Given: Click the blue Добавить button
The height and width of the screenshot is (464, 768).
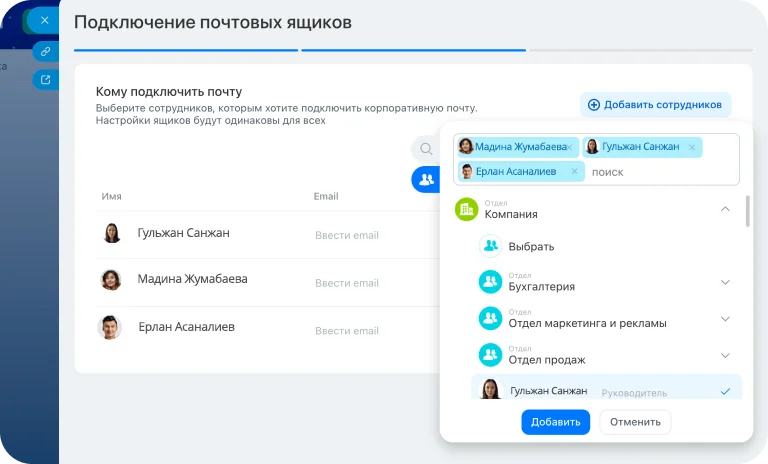Looking at the screenshot, I should pos(555,422).
